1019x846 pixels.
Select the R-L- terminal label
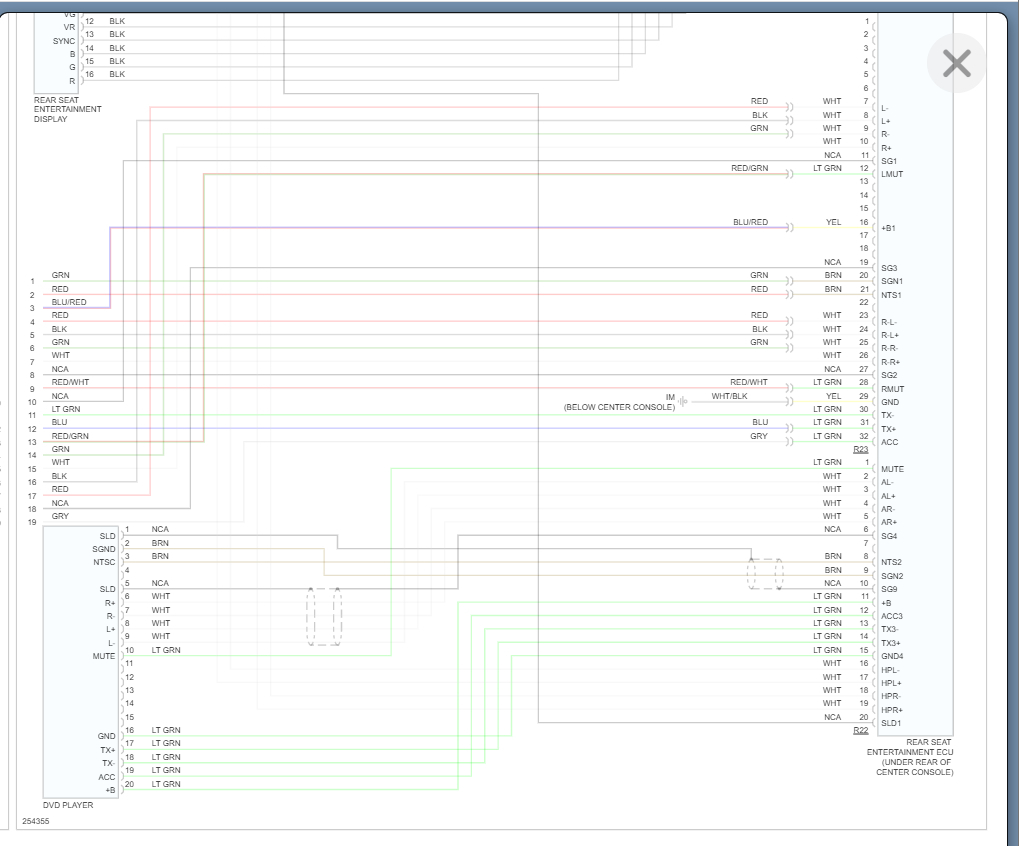(x=889, y=322)
